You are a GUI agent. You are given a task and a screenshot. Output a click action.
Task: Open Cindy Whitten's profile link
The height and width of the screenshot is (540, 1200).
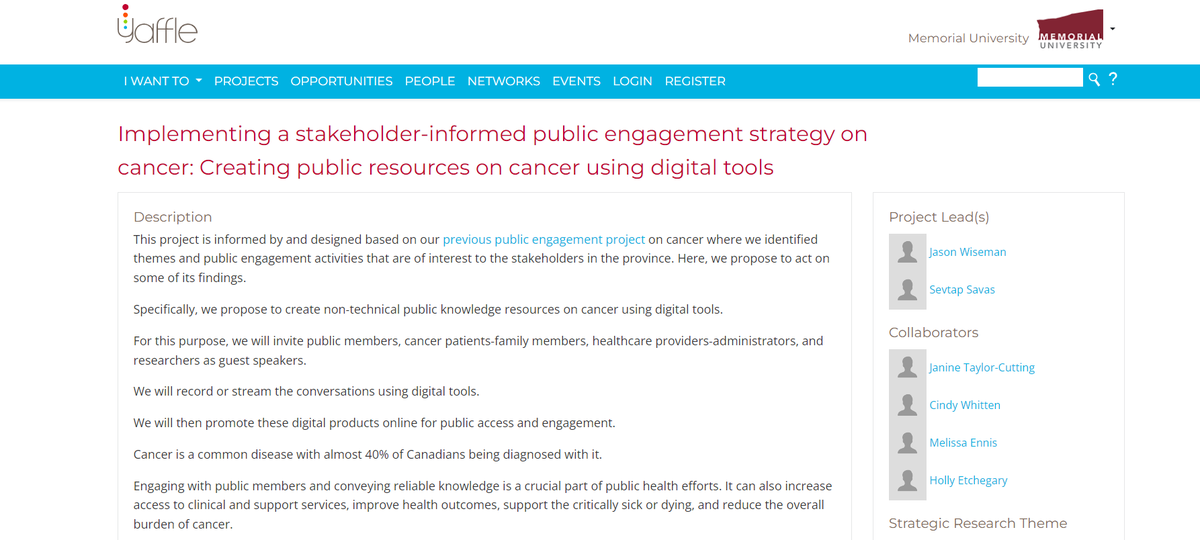965,405
